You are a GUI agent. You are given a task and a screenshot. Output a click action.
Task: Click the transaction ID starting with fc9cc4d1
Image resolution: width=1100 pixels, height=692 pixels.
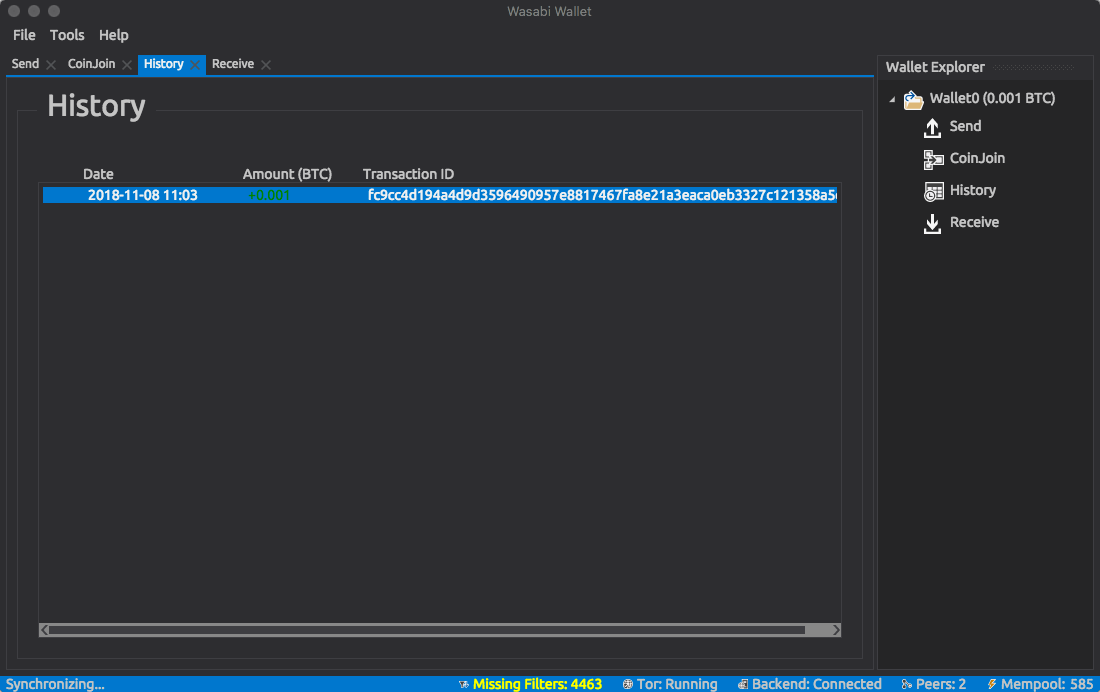point(602,195)
